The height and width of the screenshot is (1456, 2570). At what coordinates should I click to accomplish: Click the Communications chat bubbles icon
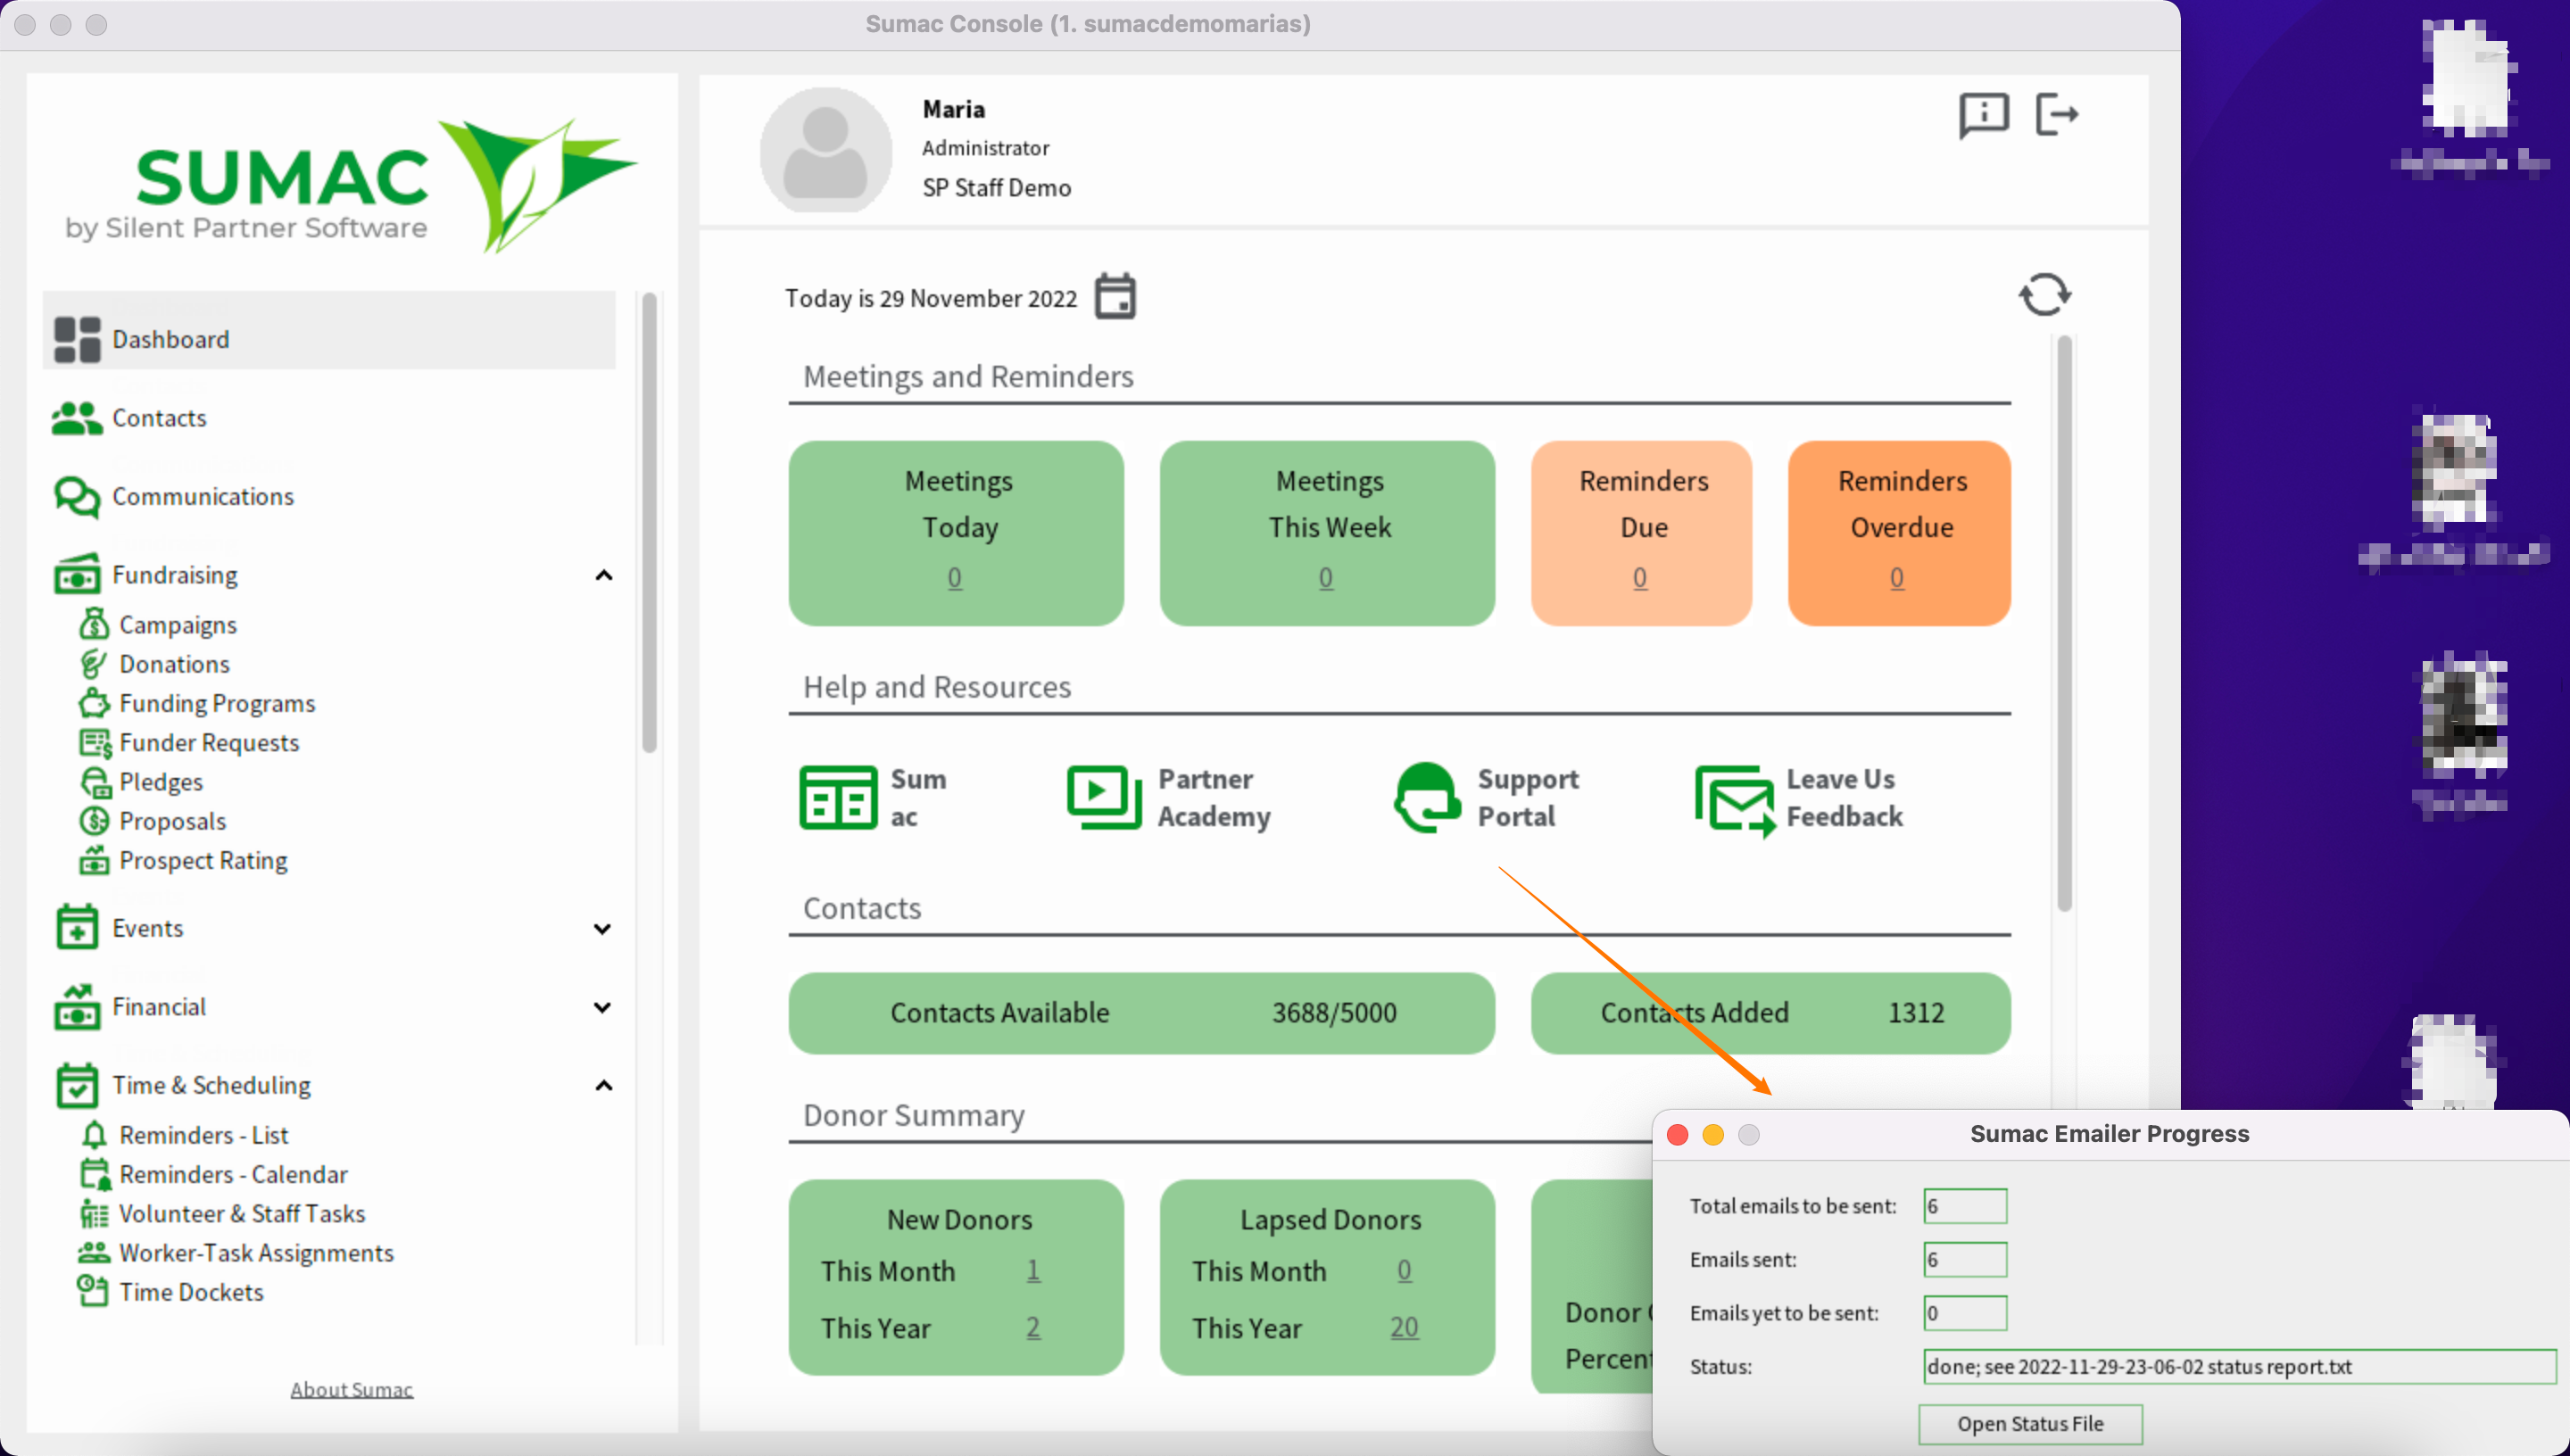[77, 497]
